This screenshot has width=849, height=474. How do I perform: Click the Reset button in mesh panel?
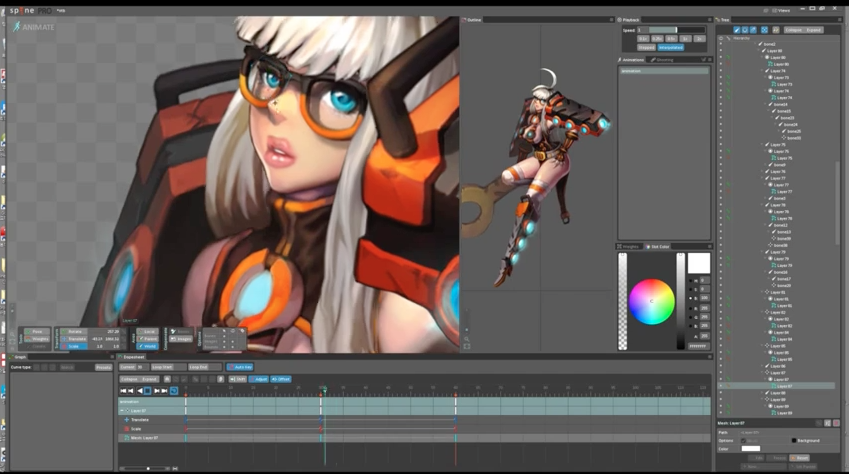point(800,458)
